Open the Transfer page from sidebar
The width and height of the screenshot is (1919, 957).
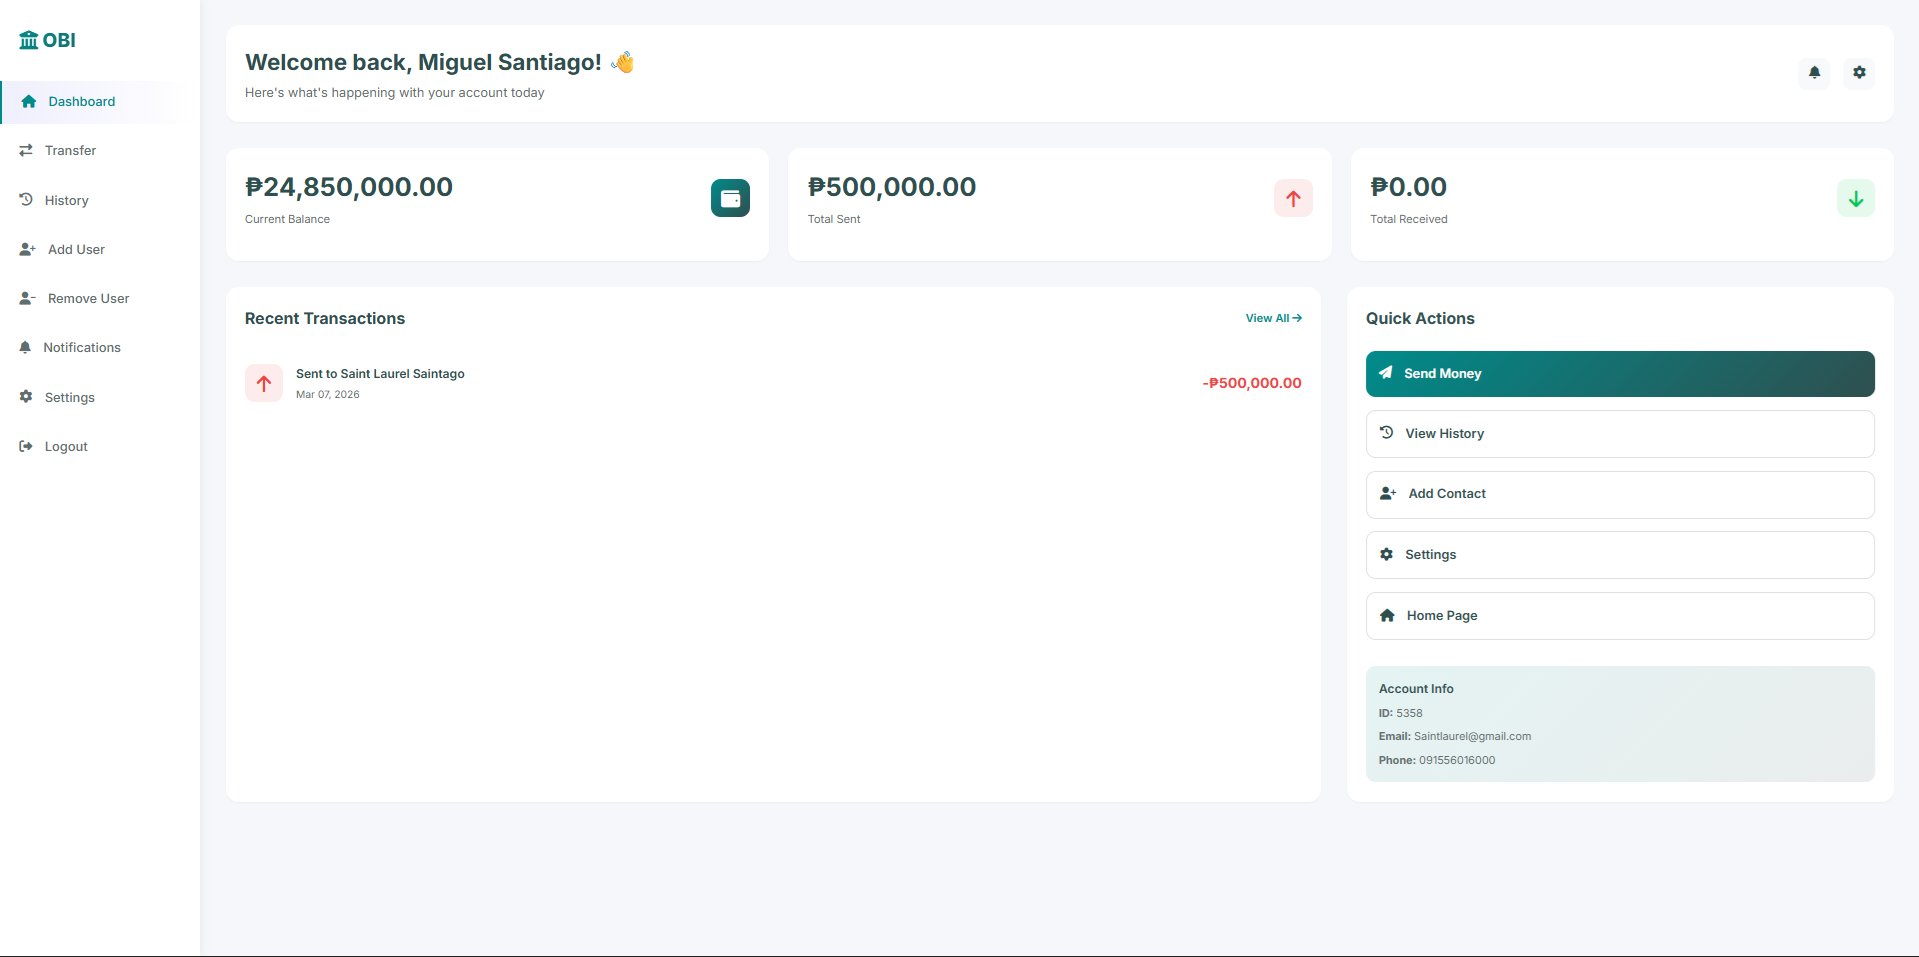70,151
